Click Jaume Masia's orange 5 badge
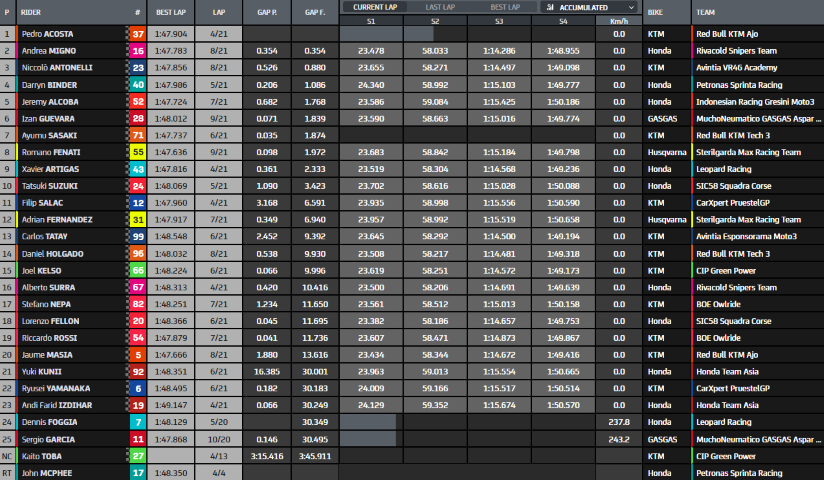 [x=137, y=355]
